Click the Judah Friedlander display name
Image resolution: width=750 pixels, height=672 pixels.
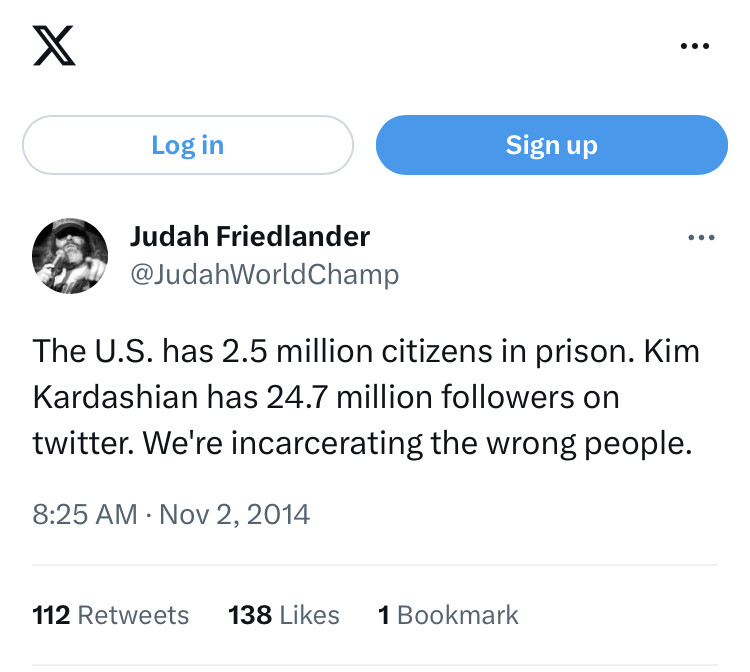click(x=249, y=237)
